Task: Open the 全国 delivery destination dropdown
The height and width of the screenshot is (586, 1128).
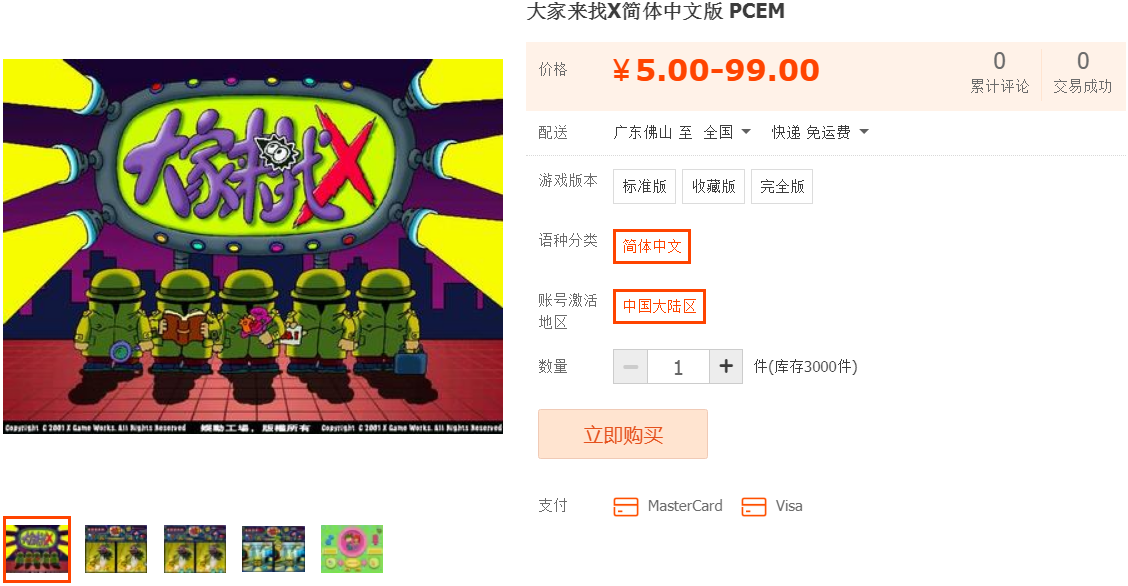Action: pos(727,132)
